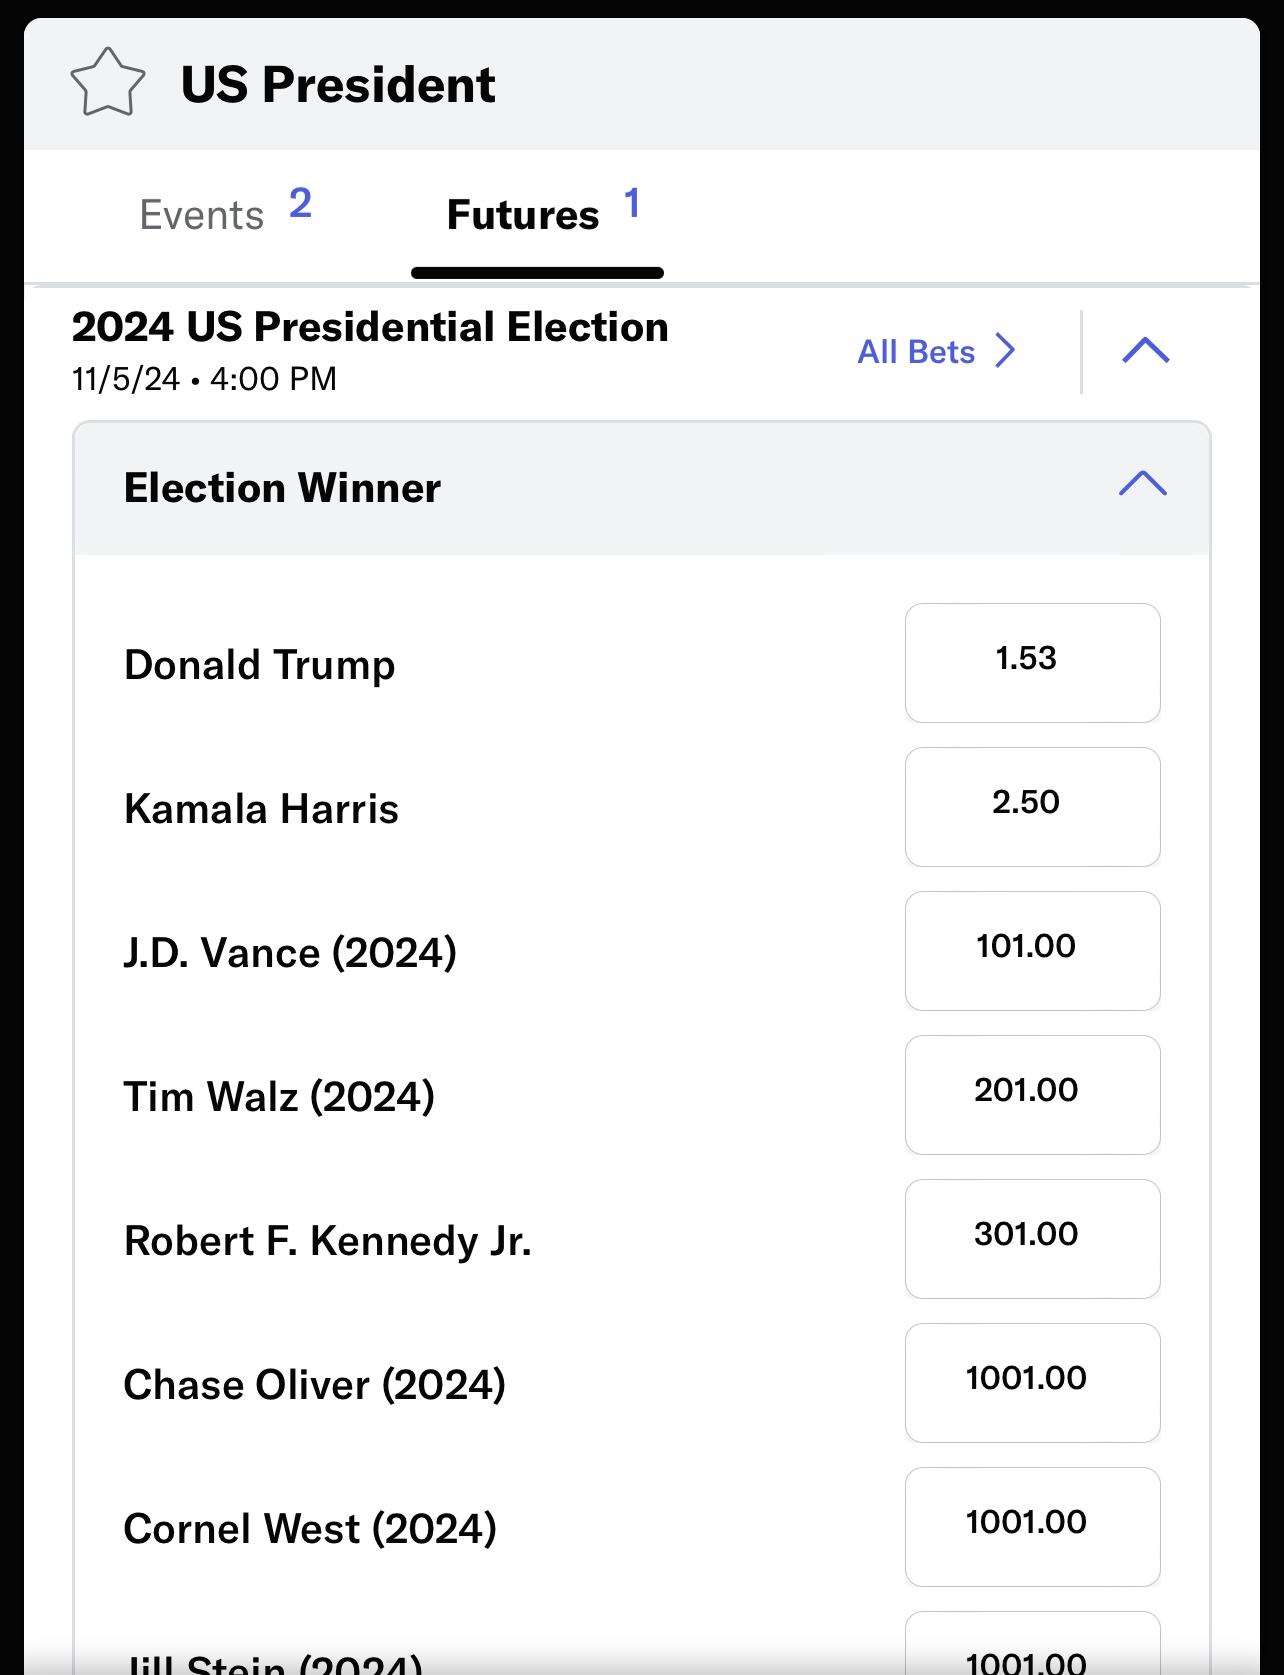Favorite US President with the star icon

(x=108, y=84)
